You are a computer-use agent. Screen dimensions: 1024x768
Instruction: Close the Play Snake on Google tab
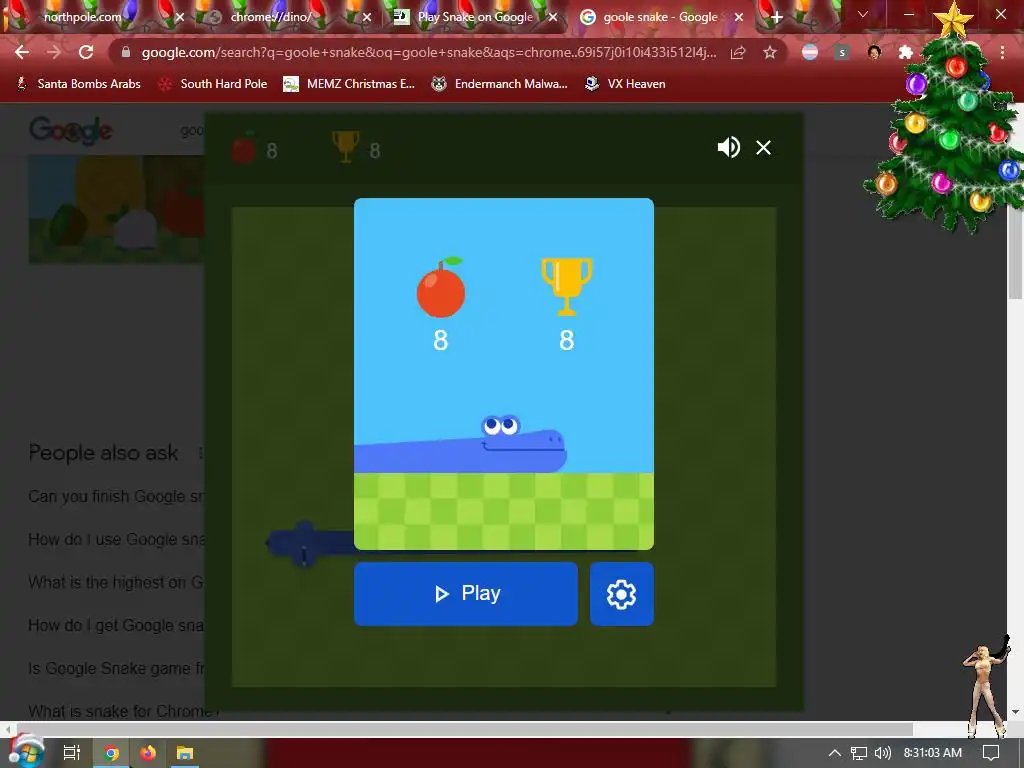[x=553, y=18]
